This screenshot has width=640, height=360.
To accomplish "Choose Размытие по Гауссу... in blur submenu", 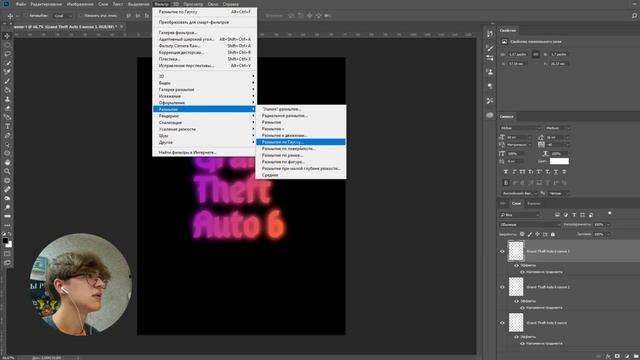I will [x=301, y=142].
